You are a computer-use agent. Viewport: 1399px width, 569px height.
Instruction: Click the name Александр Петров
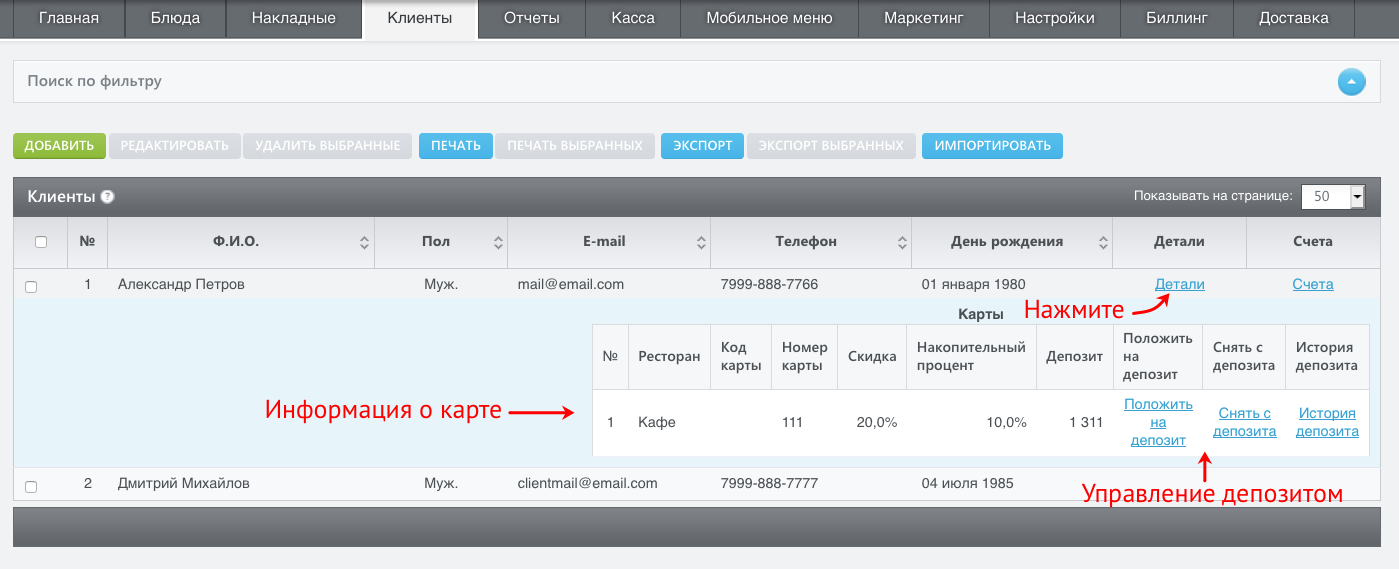pyautogui.click(x=181, y=284)
